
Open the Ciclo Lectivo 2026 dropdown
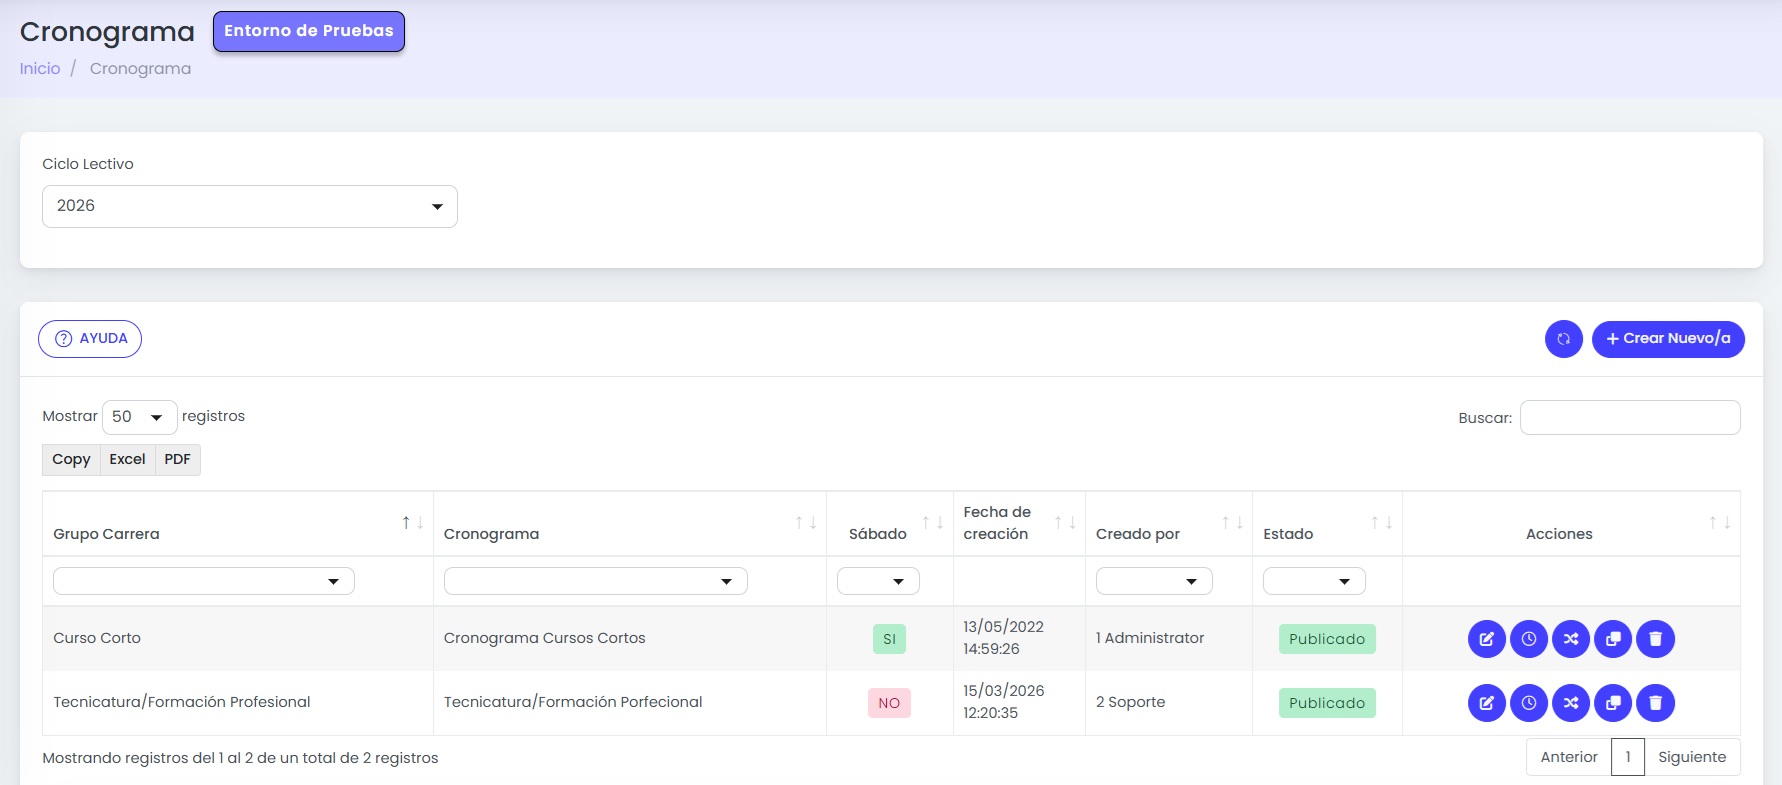(x=250, y=206)
